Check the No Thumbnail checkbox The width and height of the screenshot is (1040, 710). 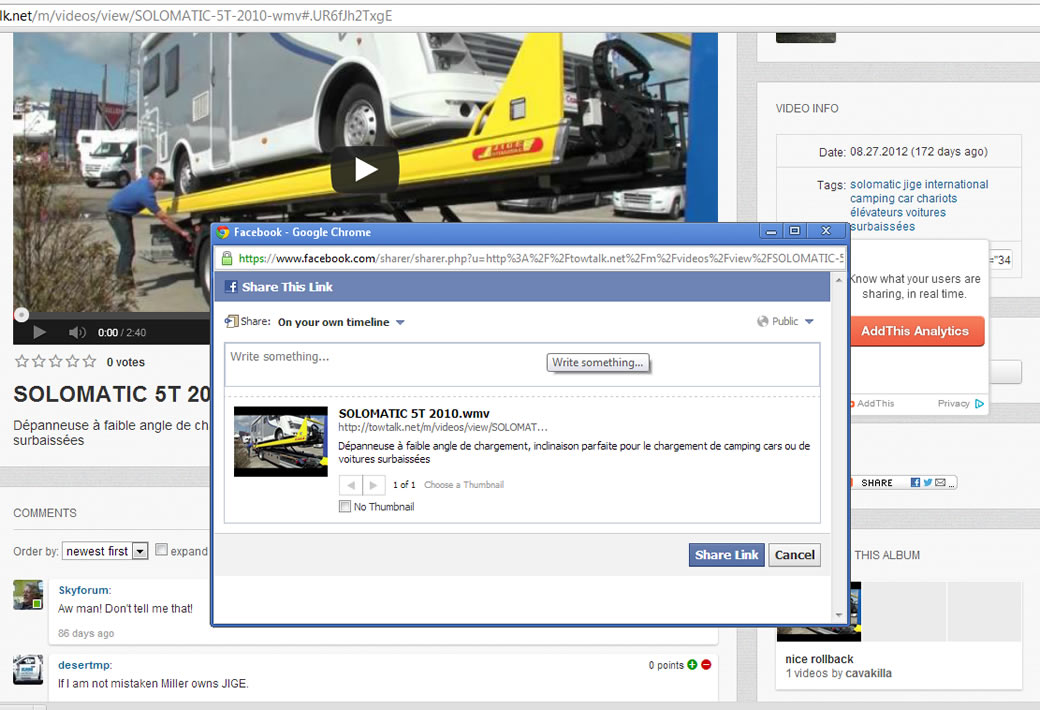tap(346, 507)
